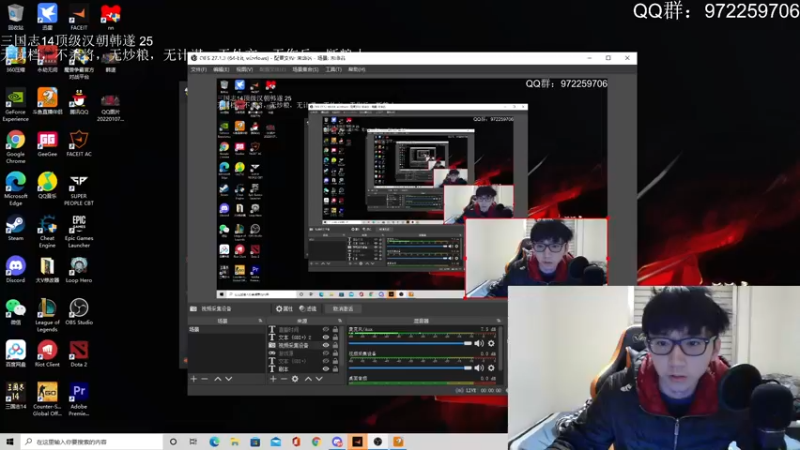Open the 腾讯QQ penguin desktop icon
This screenshot has width=800, height=450.
point(79,101)
